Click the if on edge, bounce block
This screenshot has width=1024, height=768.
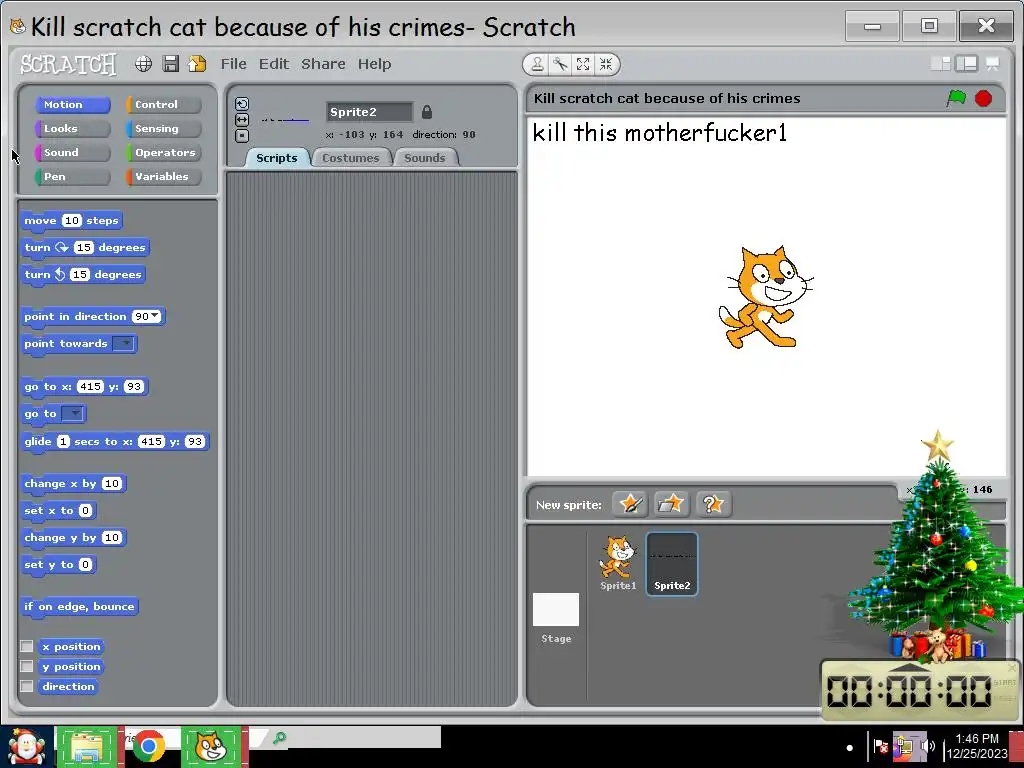tap(79, 607)
